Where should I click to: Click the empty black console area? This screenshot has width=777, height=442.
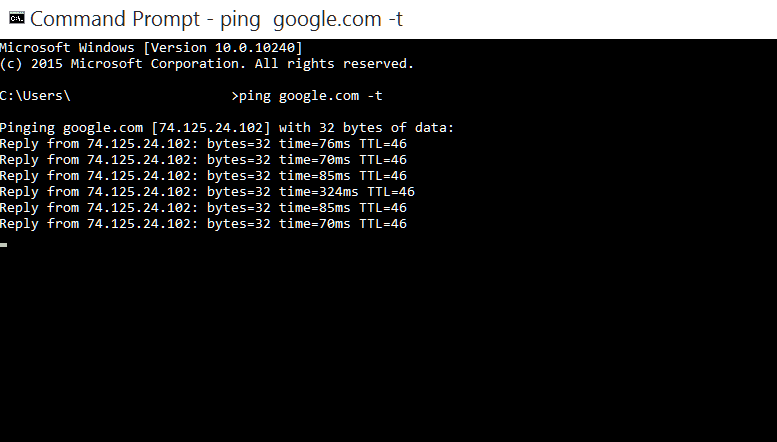tap(388, 342)
